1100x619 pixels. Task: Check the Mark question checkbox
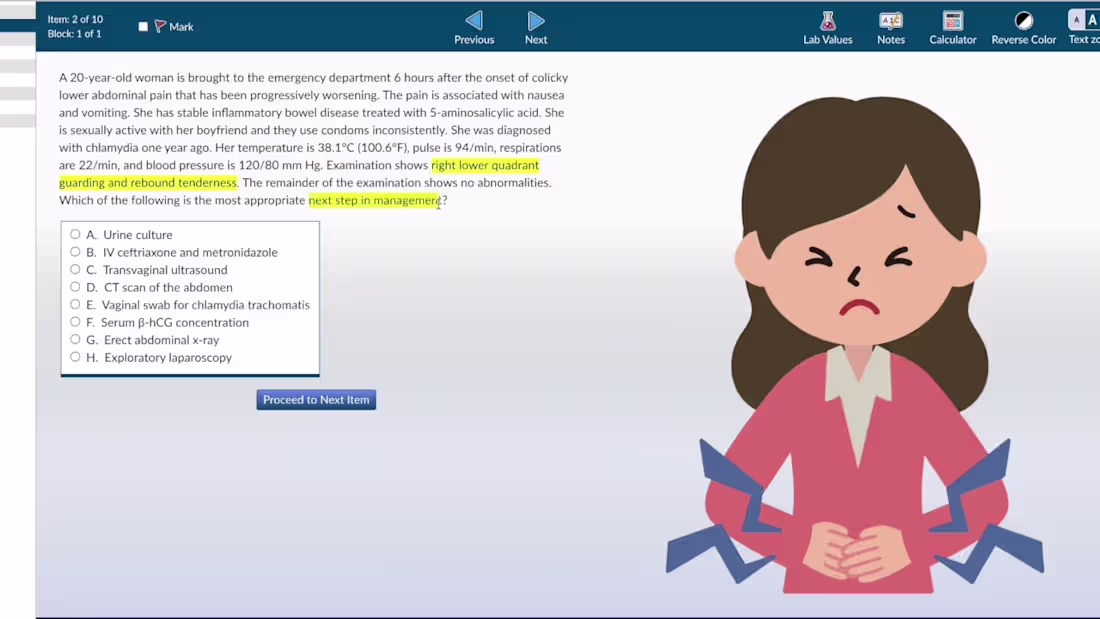[x=143, y=27]
